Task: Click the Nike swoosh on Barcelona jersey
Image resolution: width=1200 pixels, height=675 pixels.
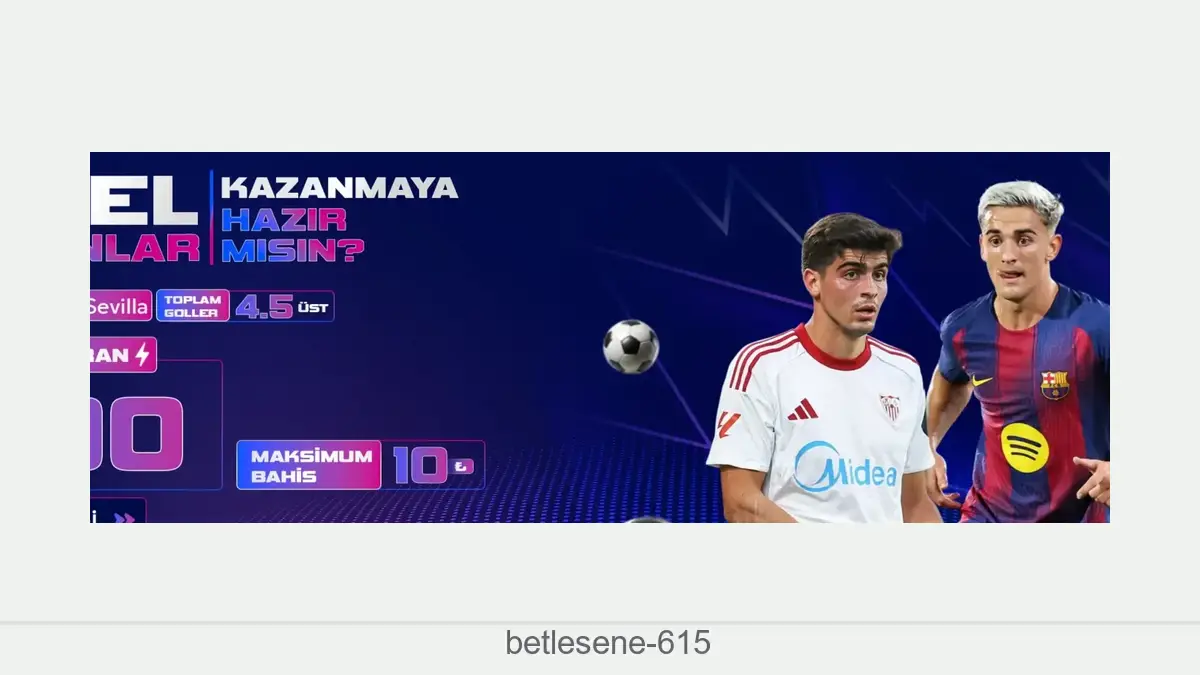Action: click(x=982, y=380)
